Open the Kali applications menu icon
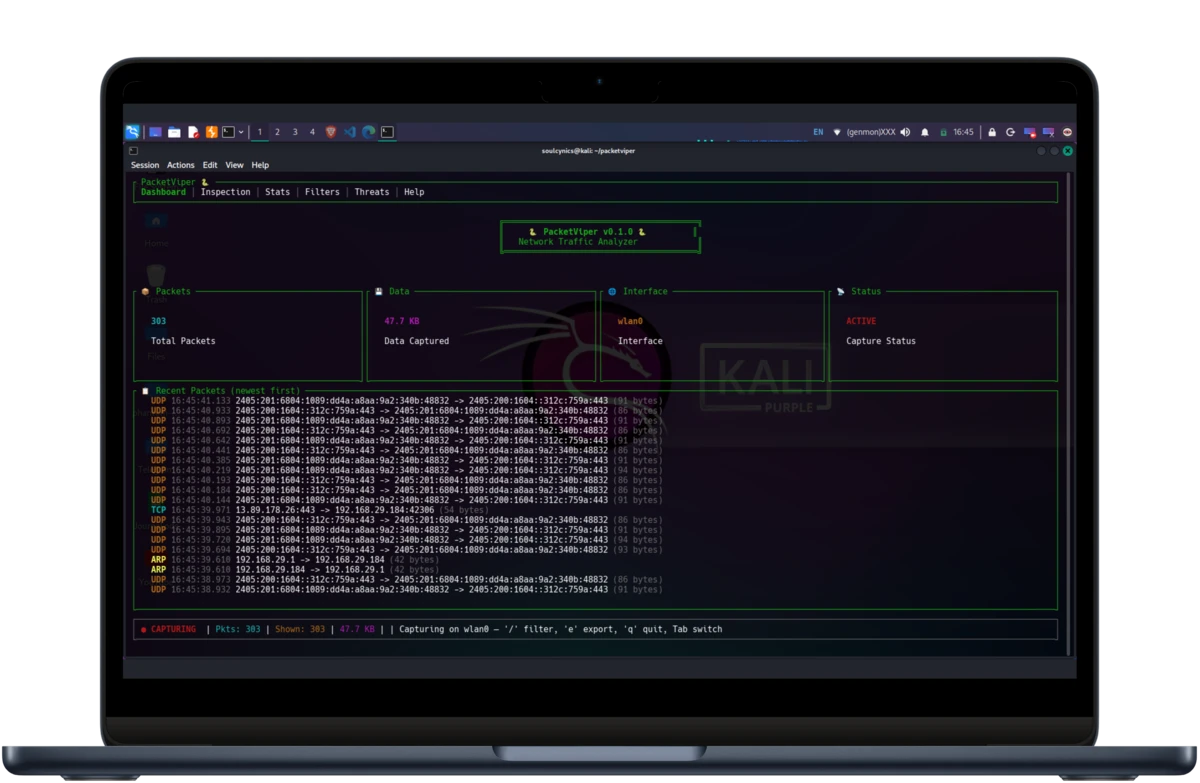This screenshot has width=1200, height=783. point(132,132)
